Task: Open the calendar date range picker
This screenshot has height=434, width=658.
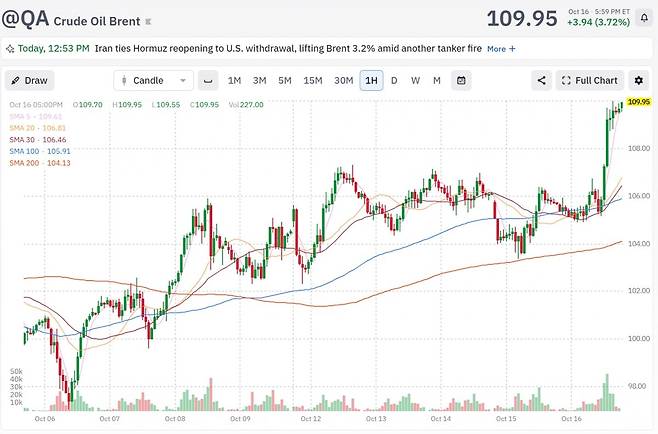Action: point(461,81)
